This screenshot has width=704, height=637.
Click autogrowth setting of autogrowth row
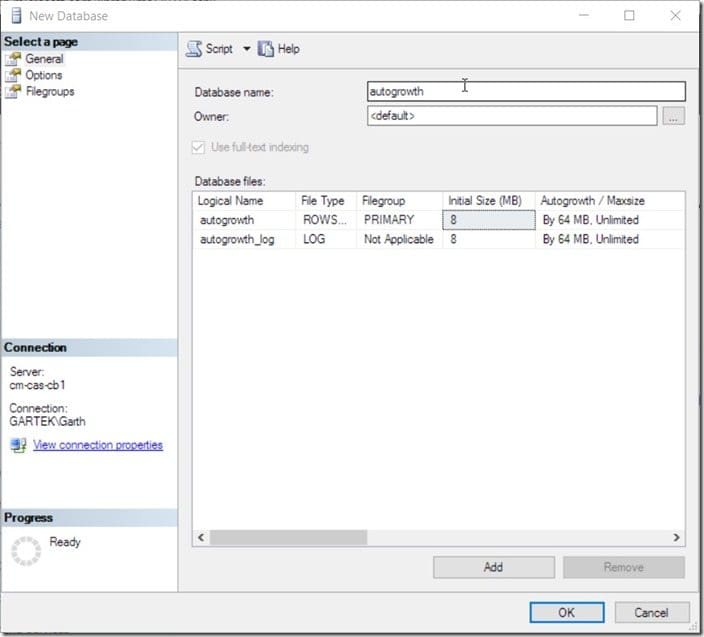610,220
